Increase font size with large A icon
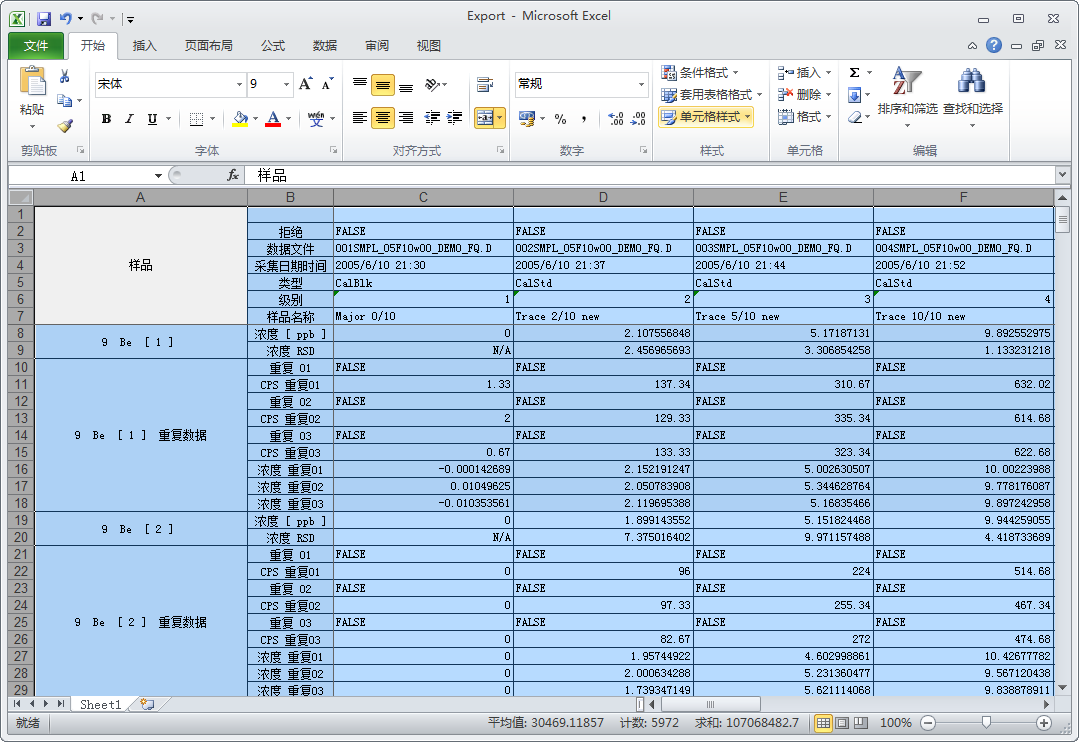 [x=306, y=84]
